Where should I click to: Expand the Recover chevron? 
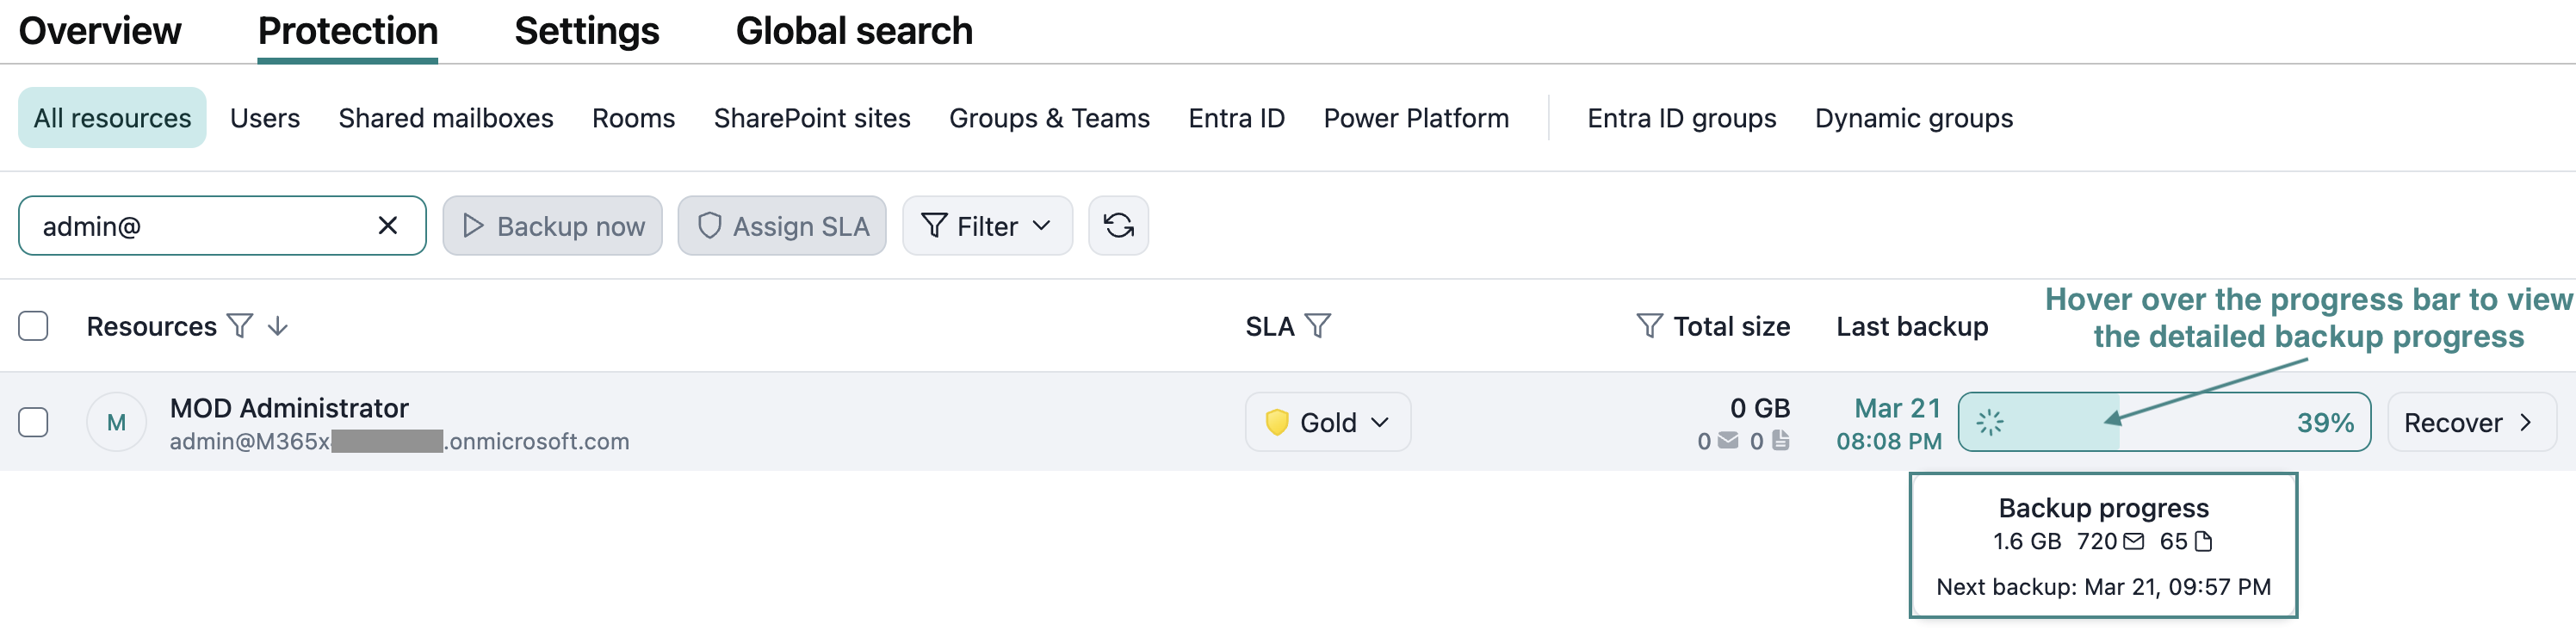[x=2525, y=423]
